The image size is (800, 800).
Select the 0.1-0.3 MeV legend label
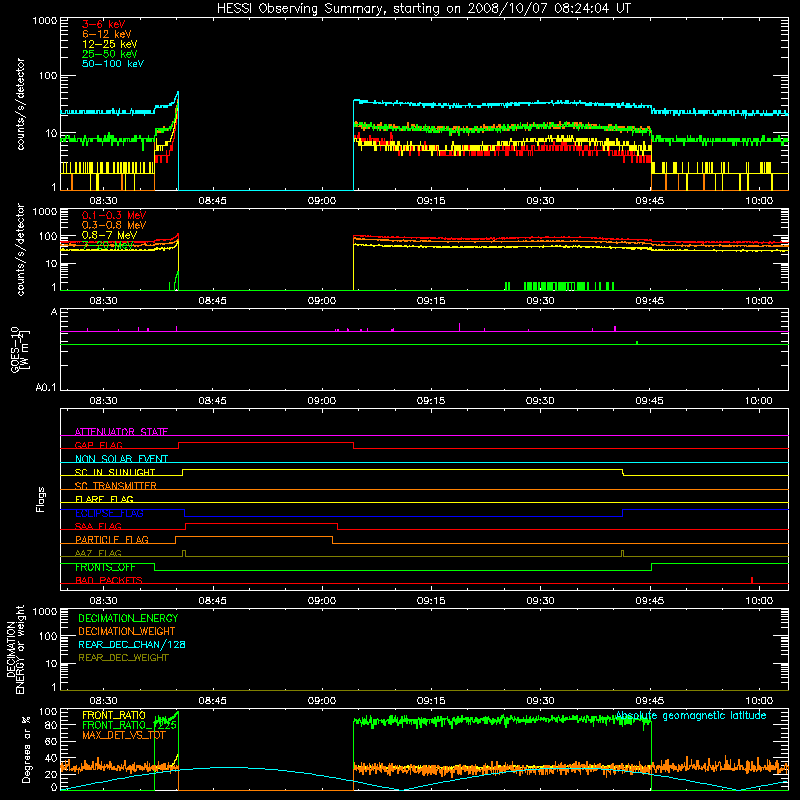click(114, 215)
